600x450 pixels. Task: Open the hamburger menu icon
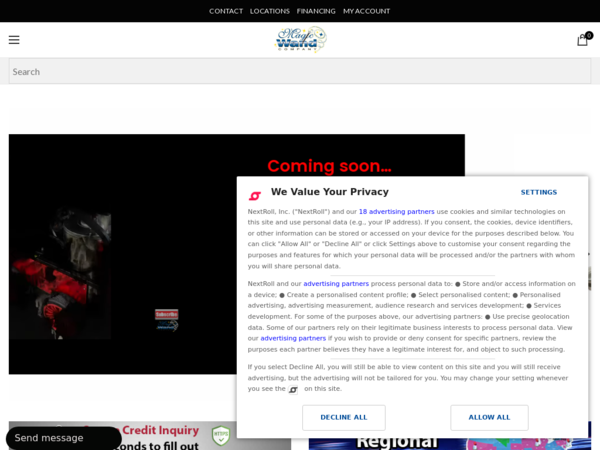pyautogui.click(x=14, y=40)
